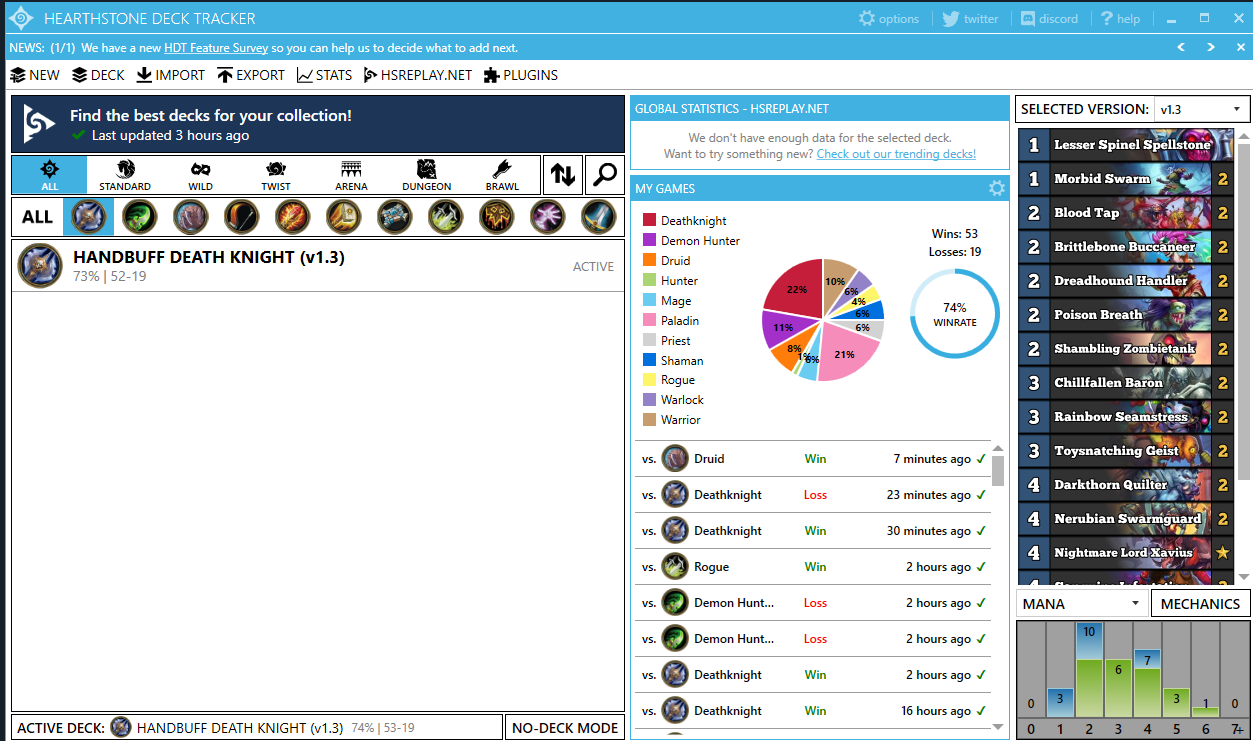Image resolution: width=1253 pixels, height=741 pixels.
Task: Select the Chillfallen Baron card
Action: pyautogui.click(x=1125, y=382)
